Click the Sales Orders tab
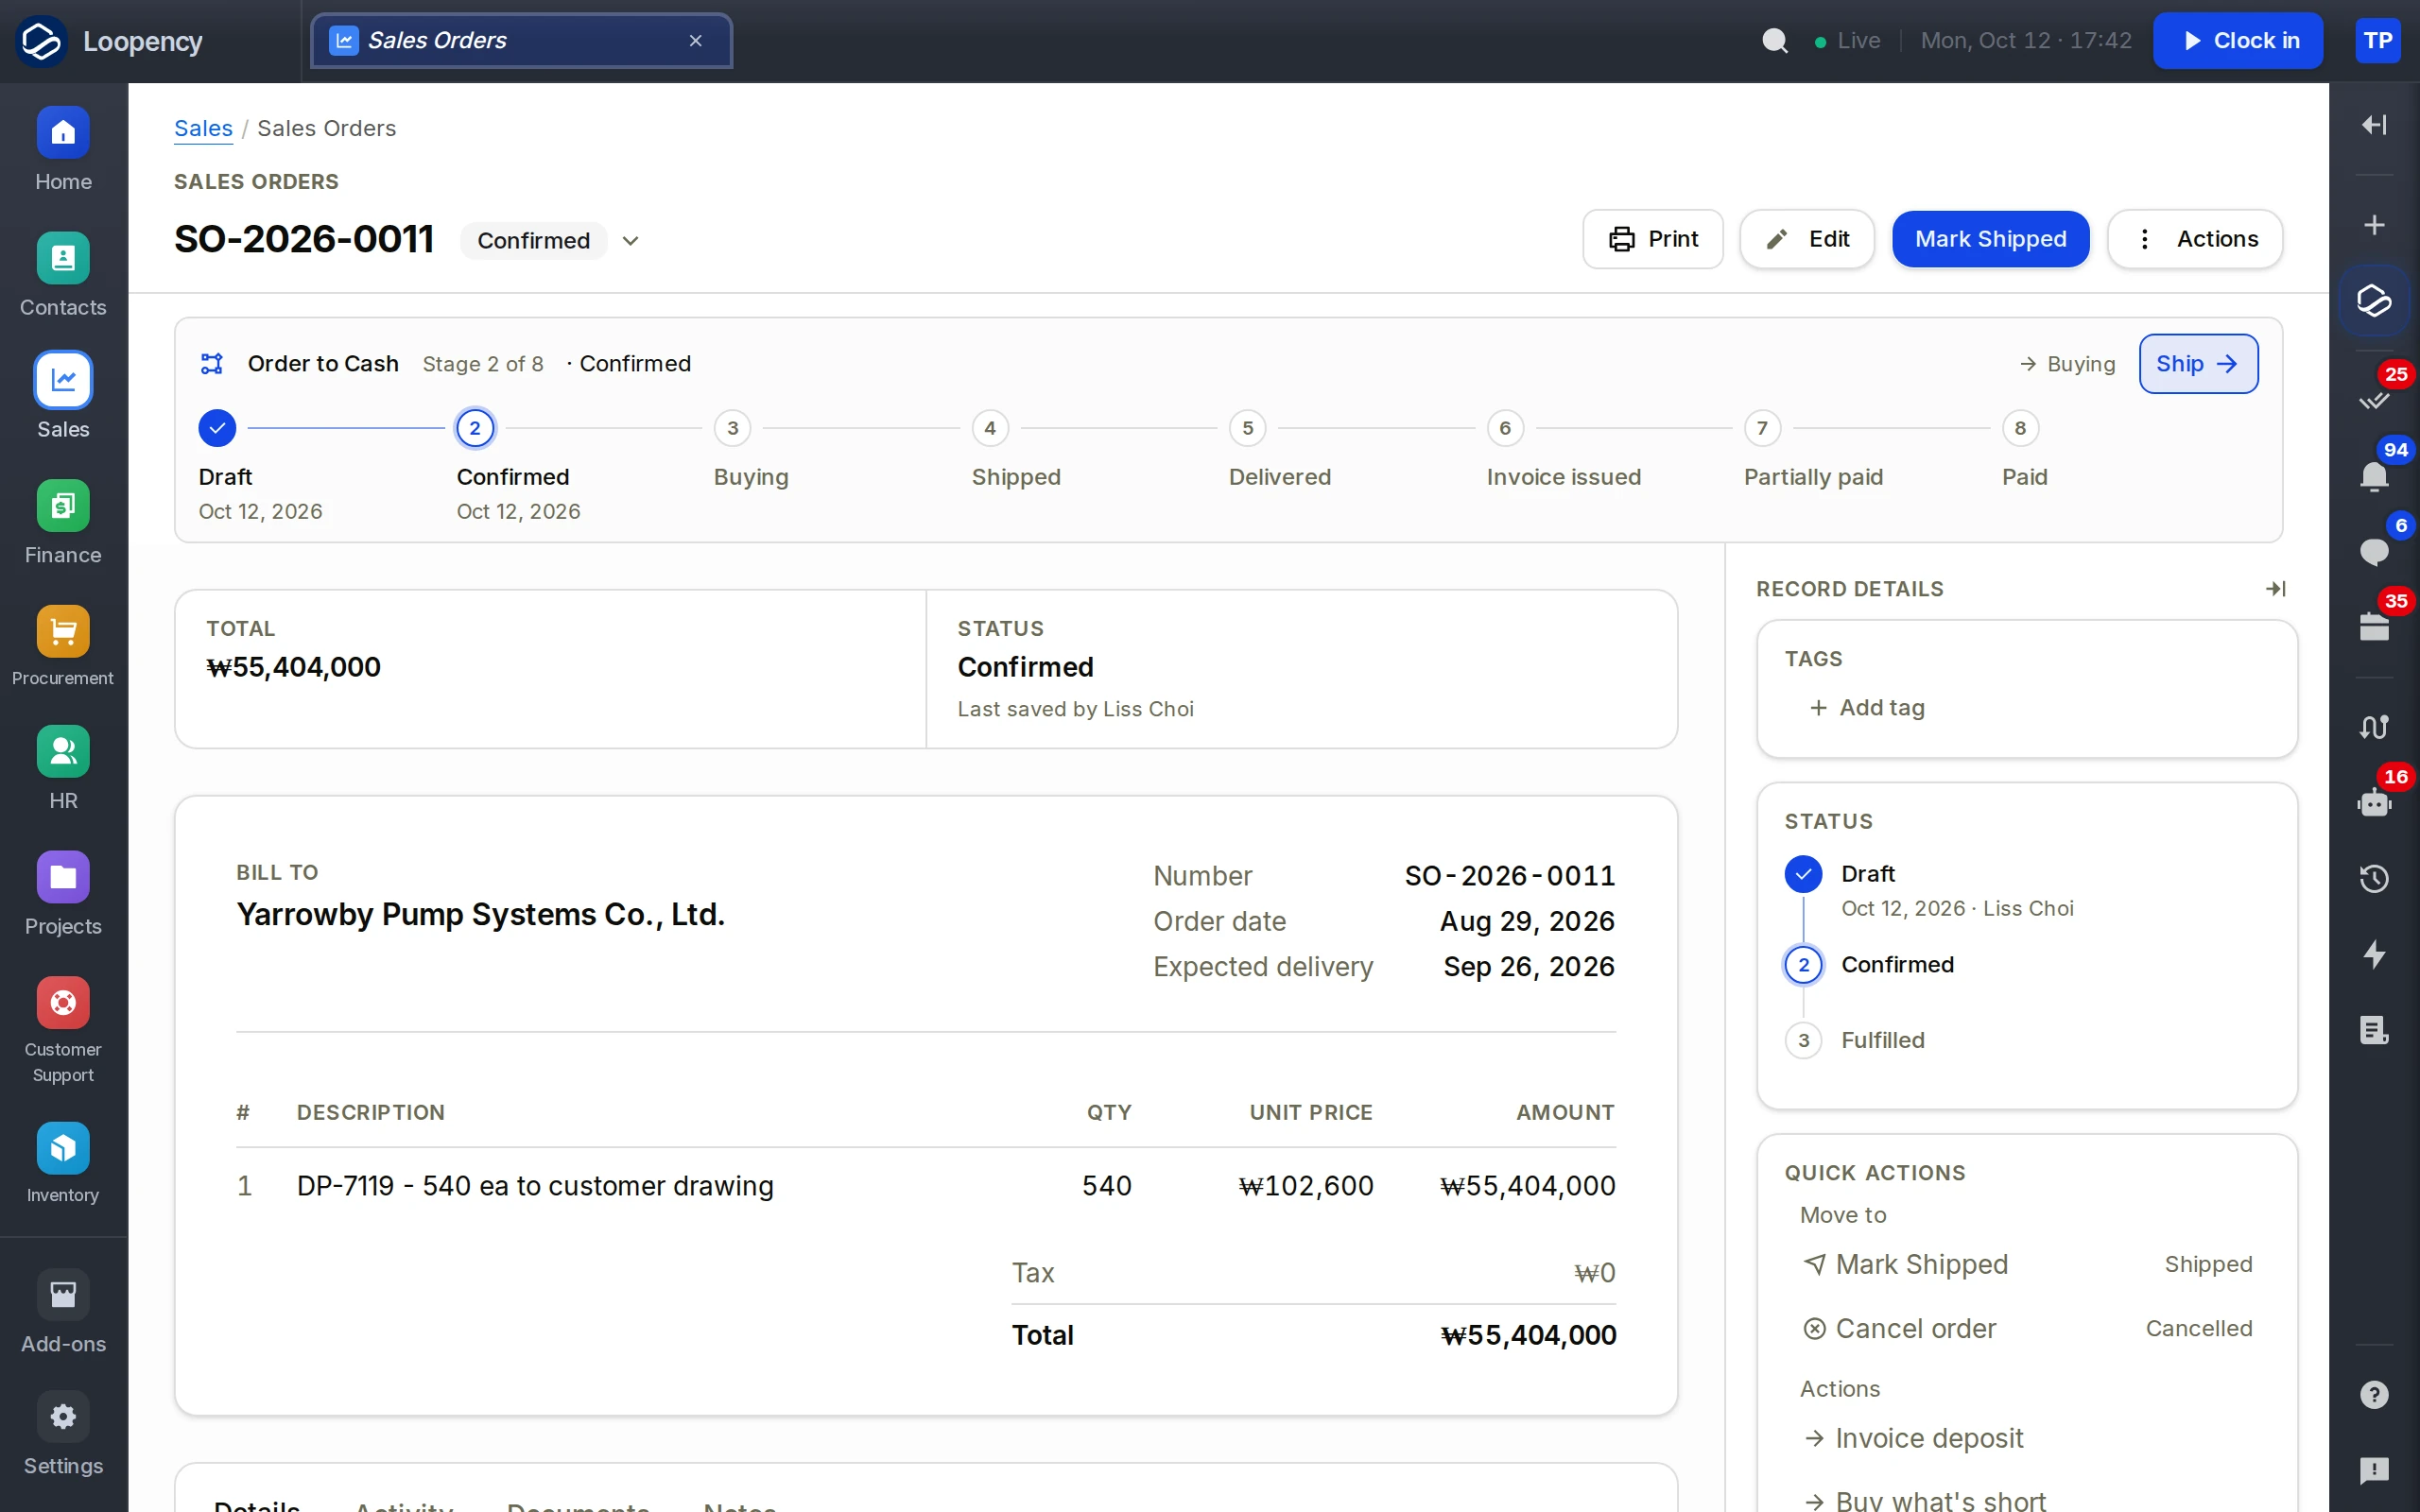Viewport: 2420px width, 1512px height. click(521, 41)
